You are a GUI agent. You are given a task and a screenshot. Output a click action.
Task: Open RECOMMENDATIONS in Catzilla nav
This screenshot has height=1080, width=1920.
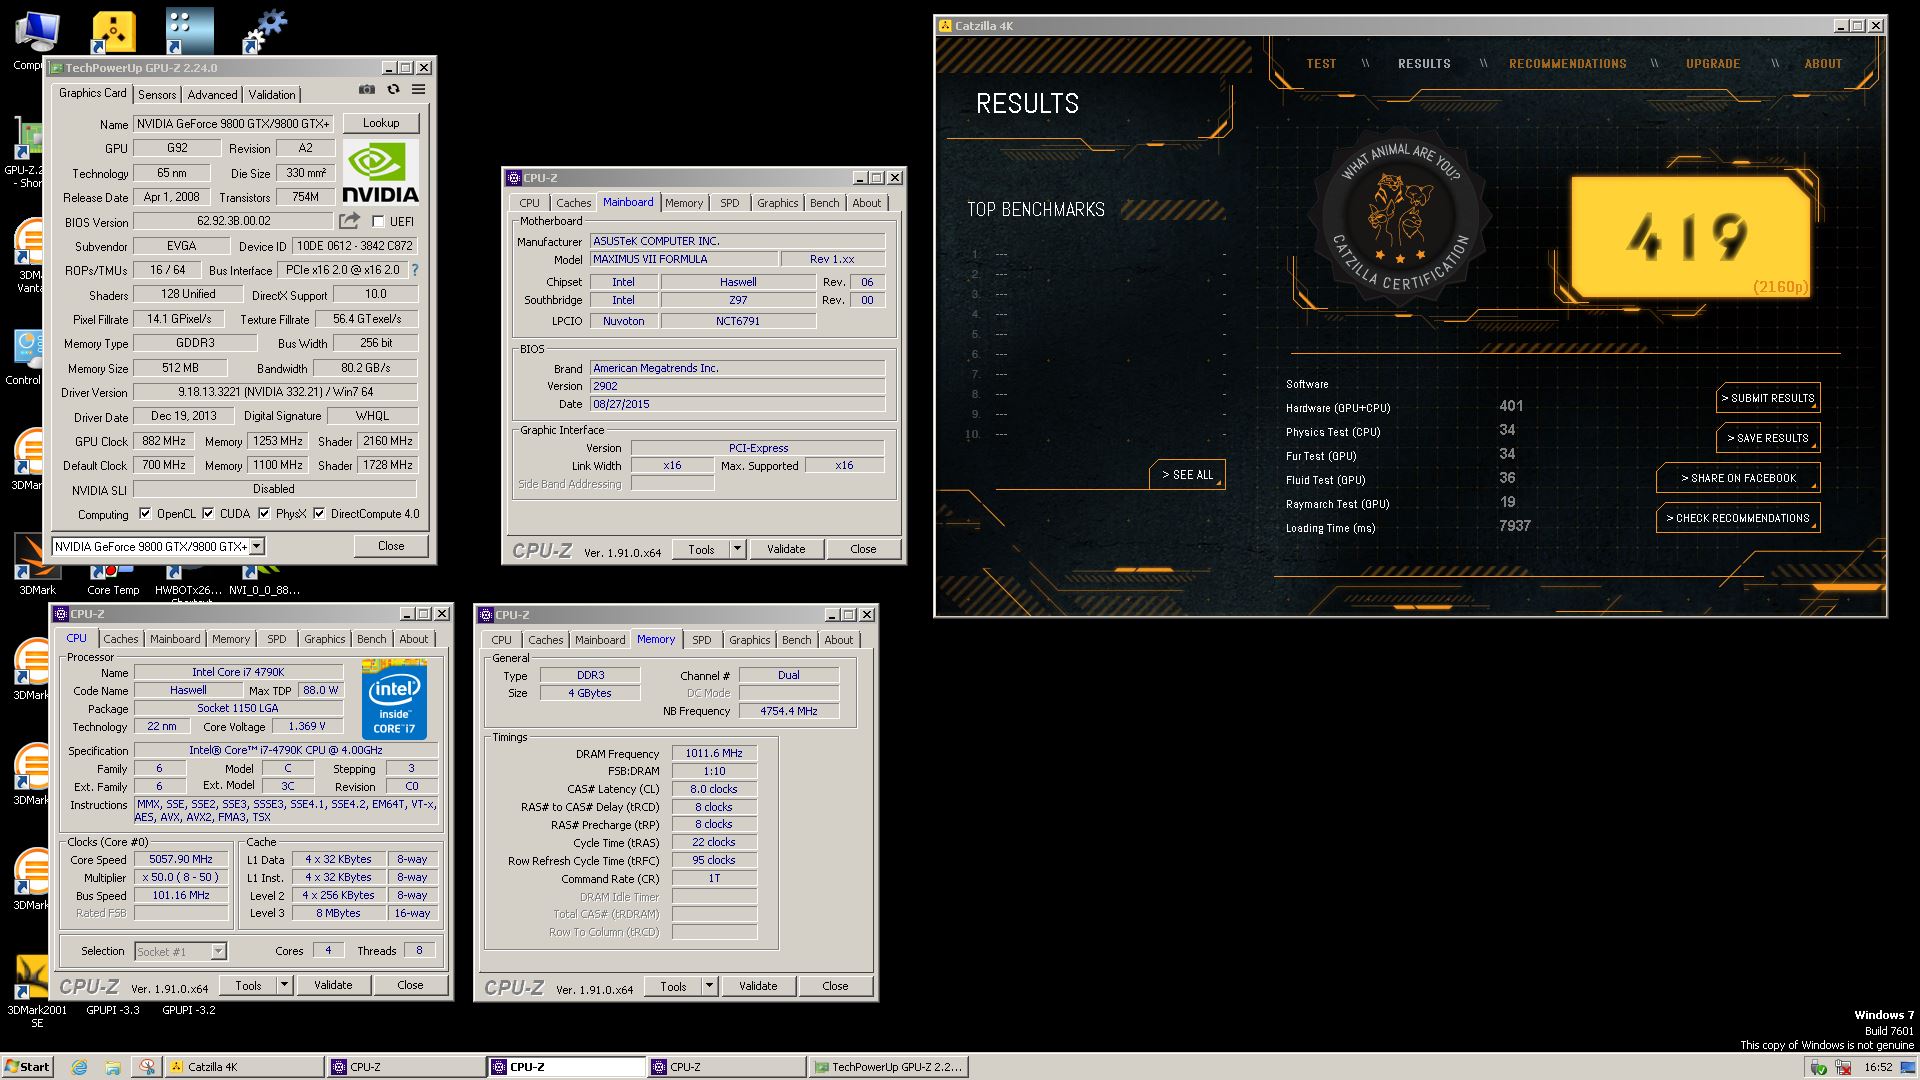point(1567,63)
